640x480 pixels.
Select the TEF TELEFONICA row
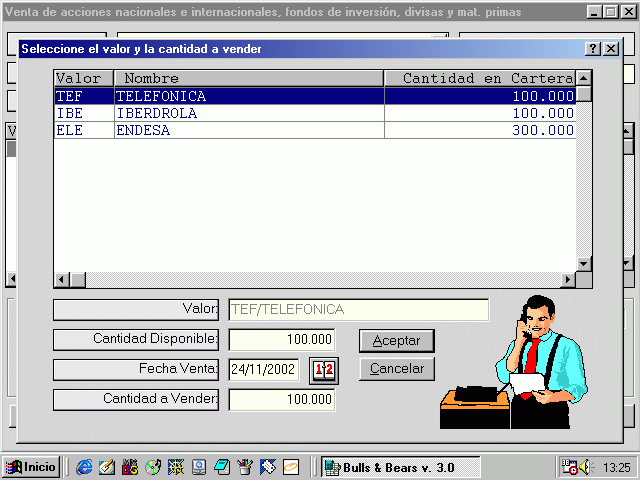coord(315,96)
